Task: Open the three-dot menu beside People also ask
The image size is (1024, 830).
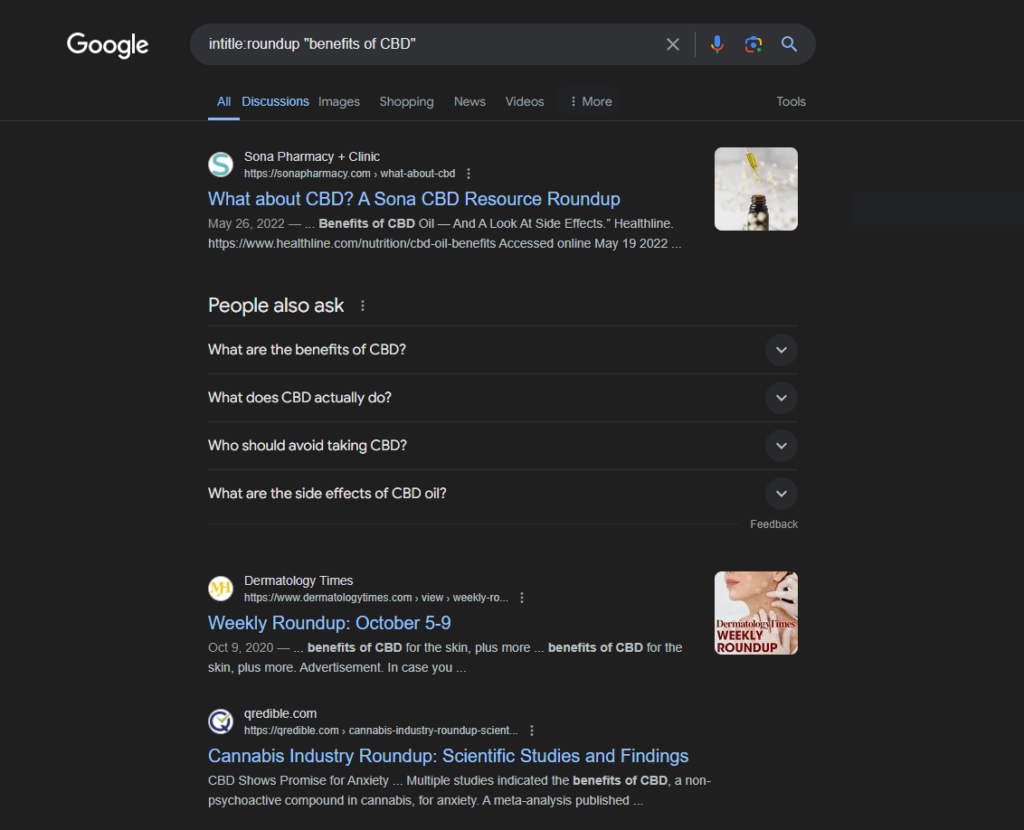Action: 362,305
